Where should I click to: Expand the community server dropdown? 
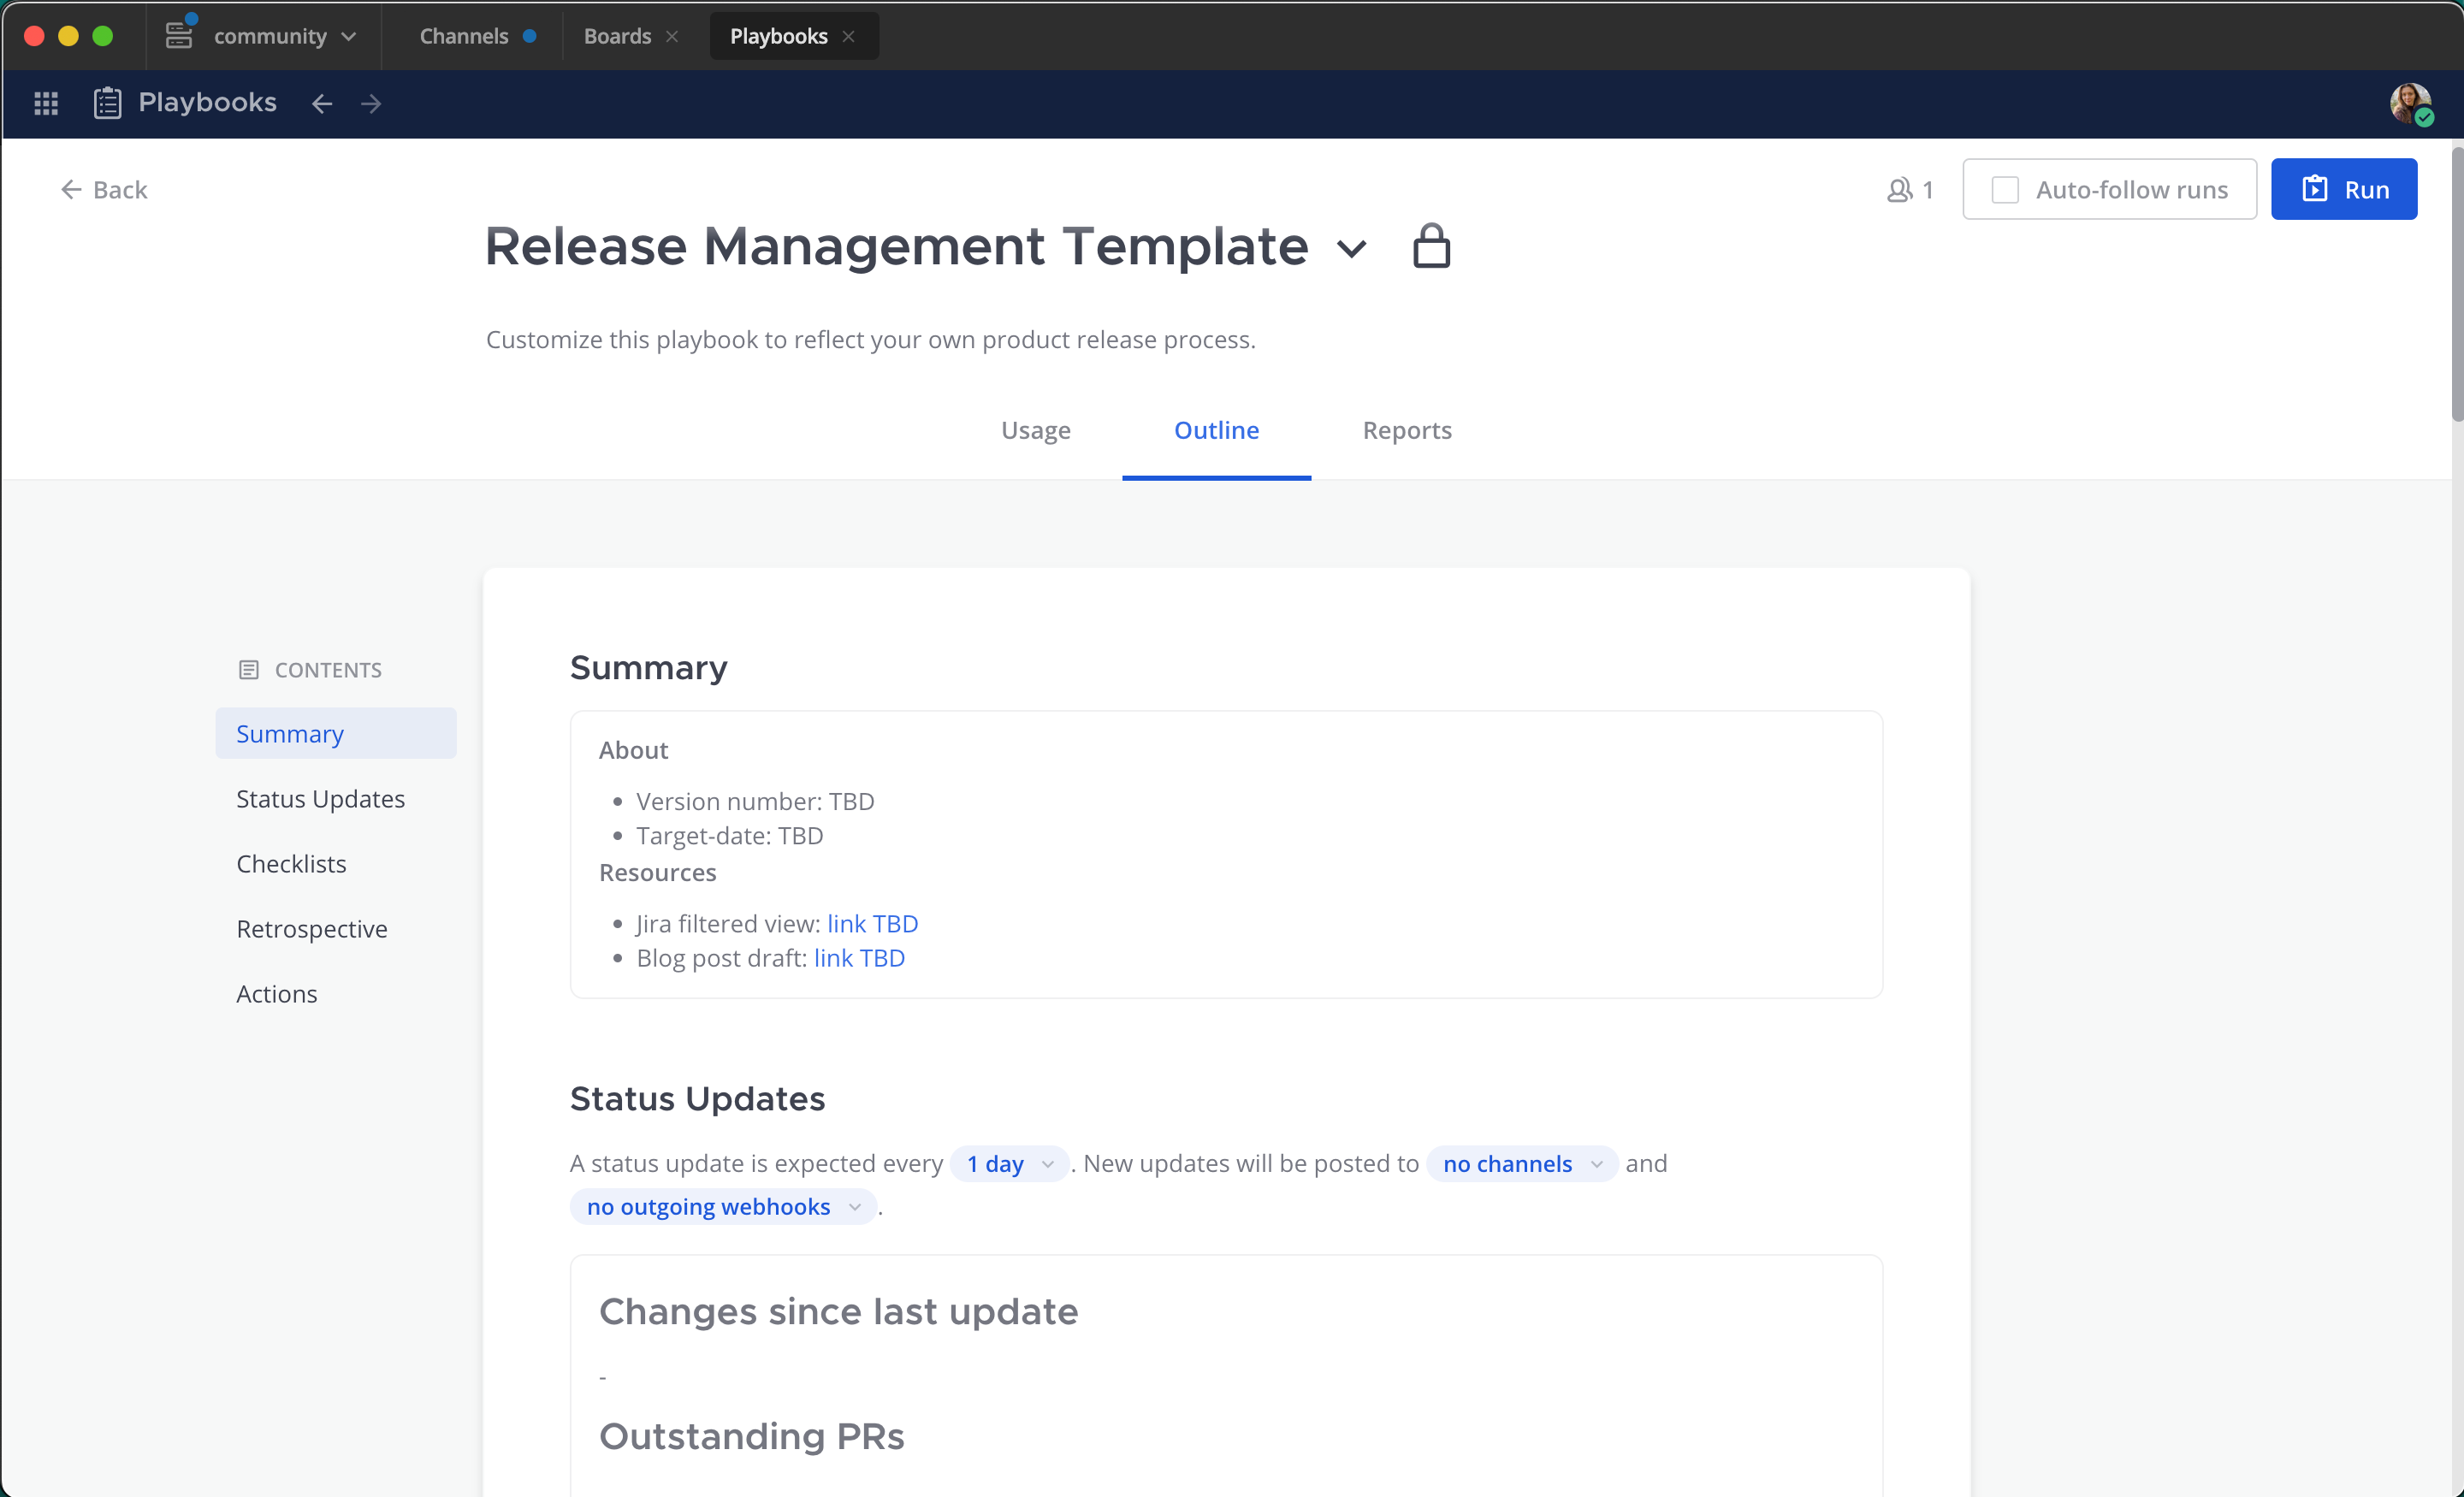(x=349, y=36)
